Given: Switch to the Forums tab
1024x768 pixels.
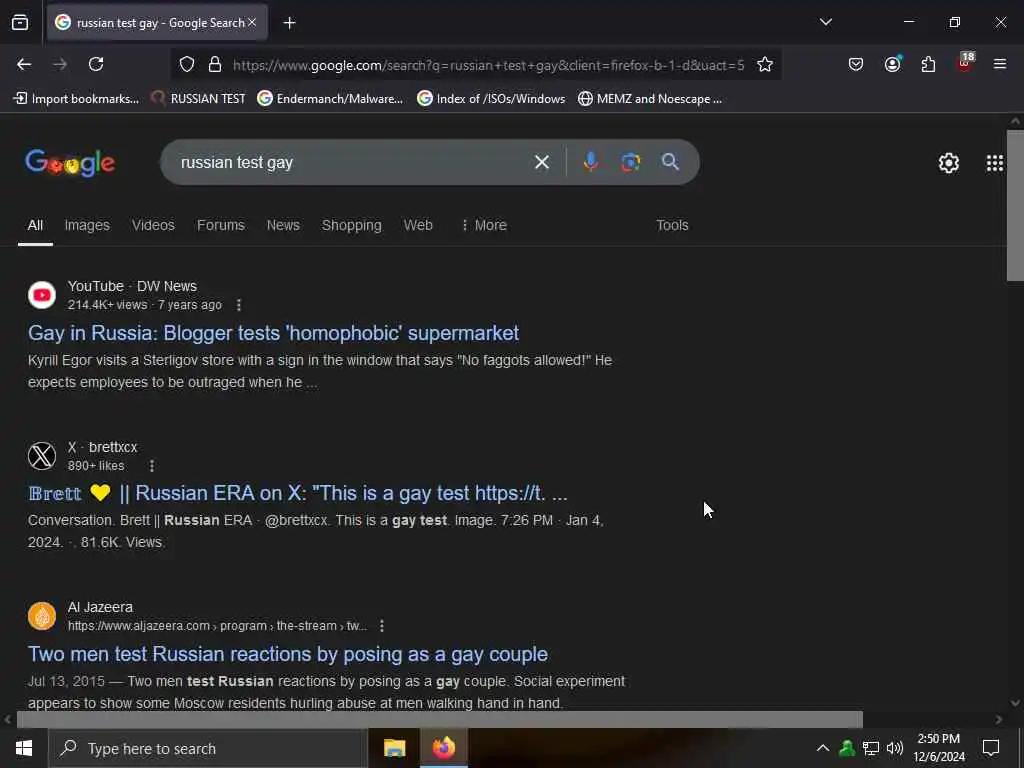Looking at the screenshot, I should pyautogui.click(x=221, y=225).
